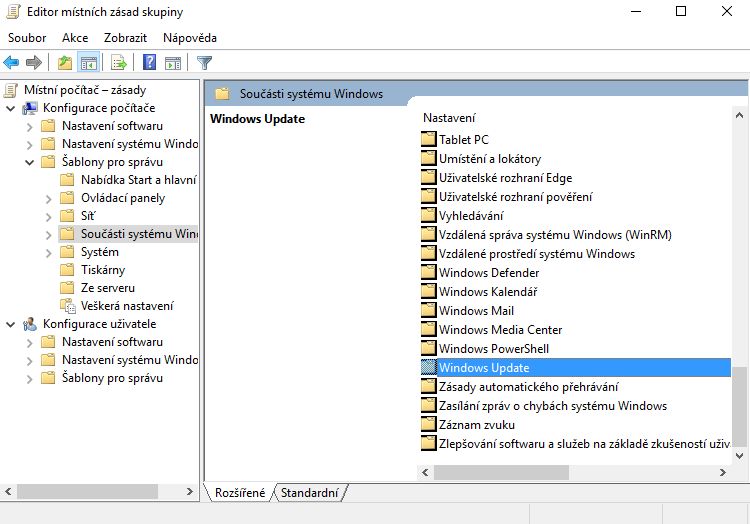Click the Veškerá nastavení icon in tree

pos(67,306)
